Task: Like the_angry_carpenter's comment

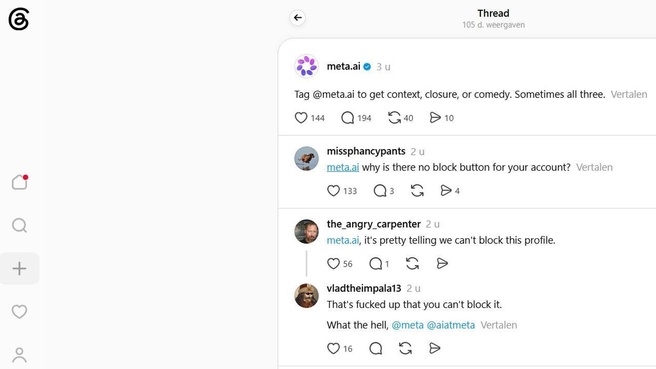Action: [333, 264]
